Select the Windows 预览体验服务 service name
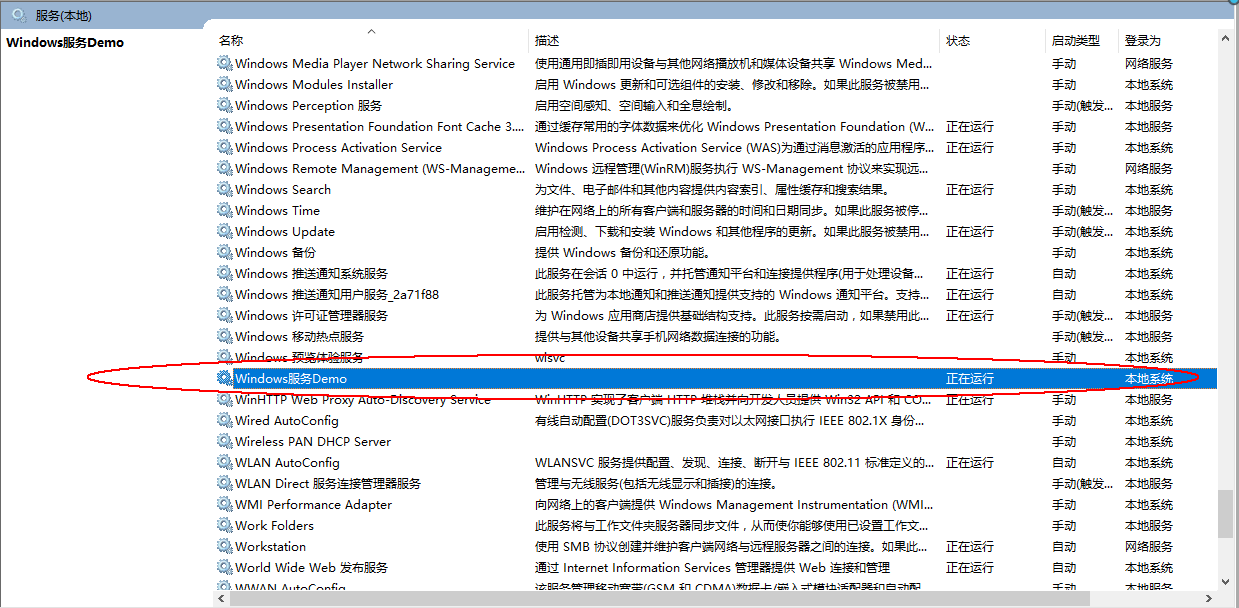Image resolution: width=1239 pixels, height=608 pixels. 299,357
